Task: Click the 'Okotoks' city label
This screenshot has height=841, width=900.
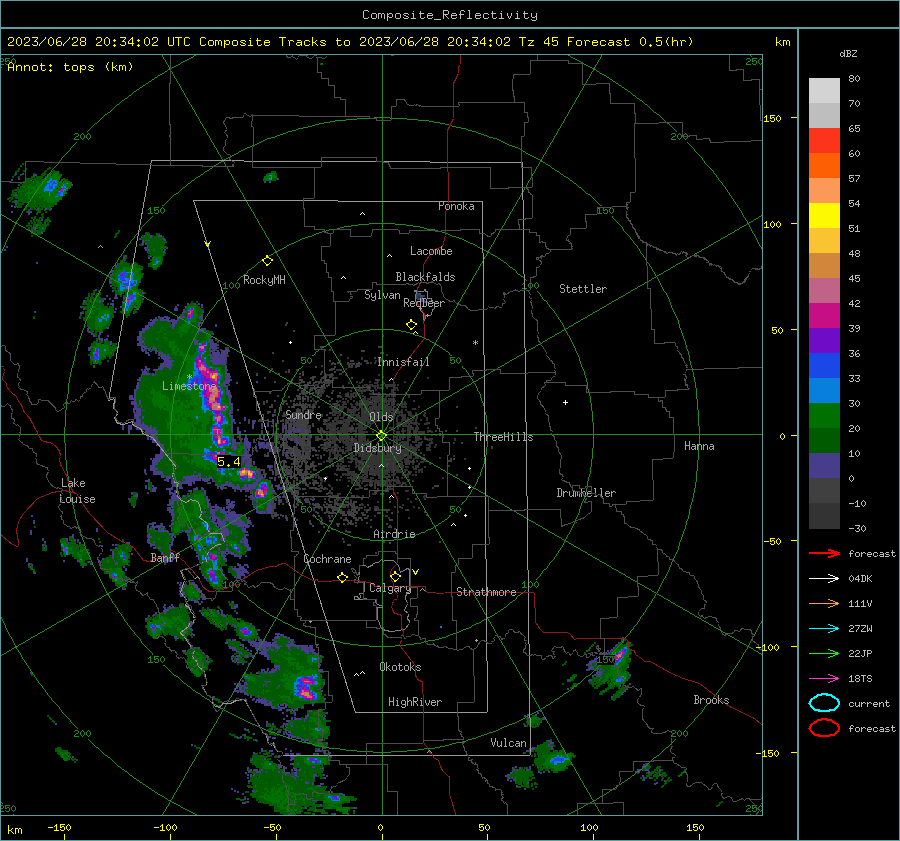Action: click(400, 667)
